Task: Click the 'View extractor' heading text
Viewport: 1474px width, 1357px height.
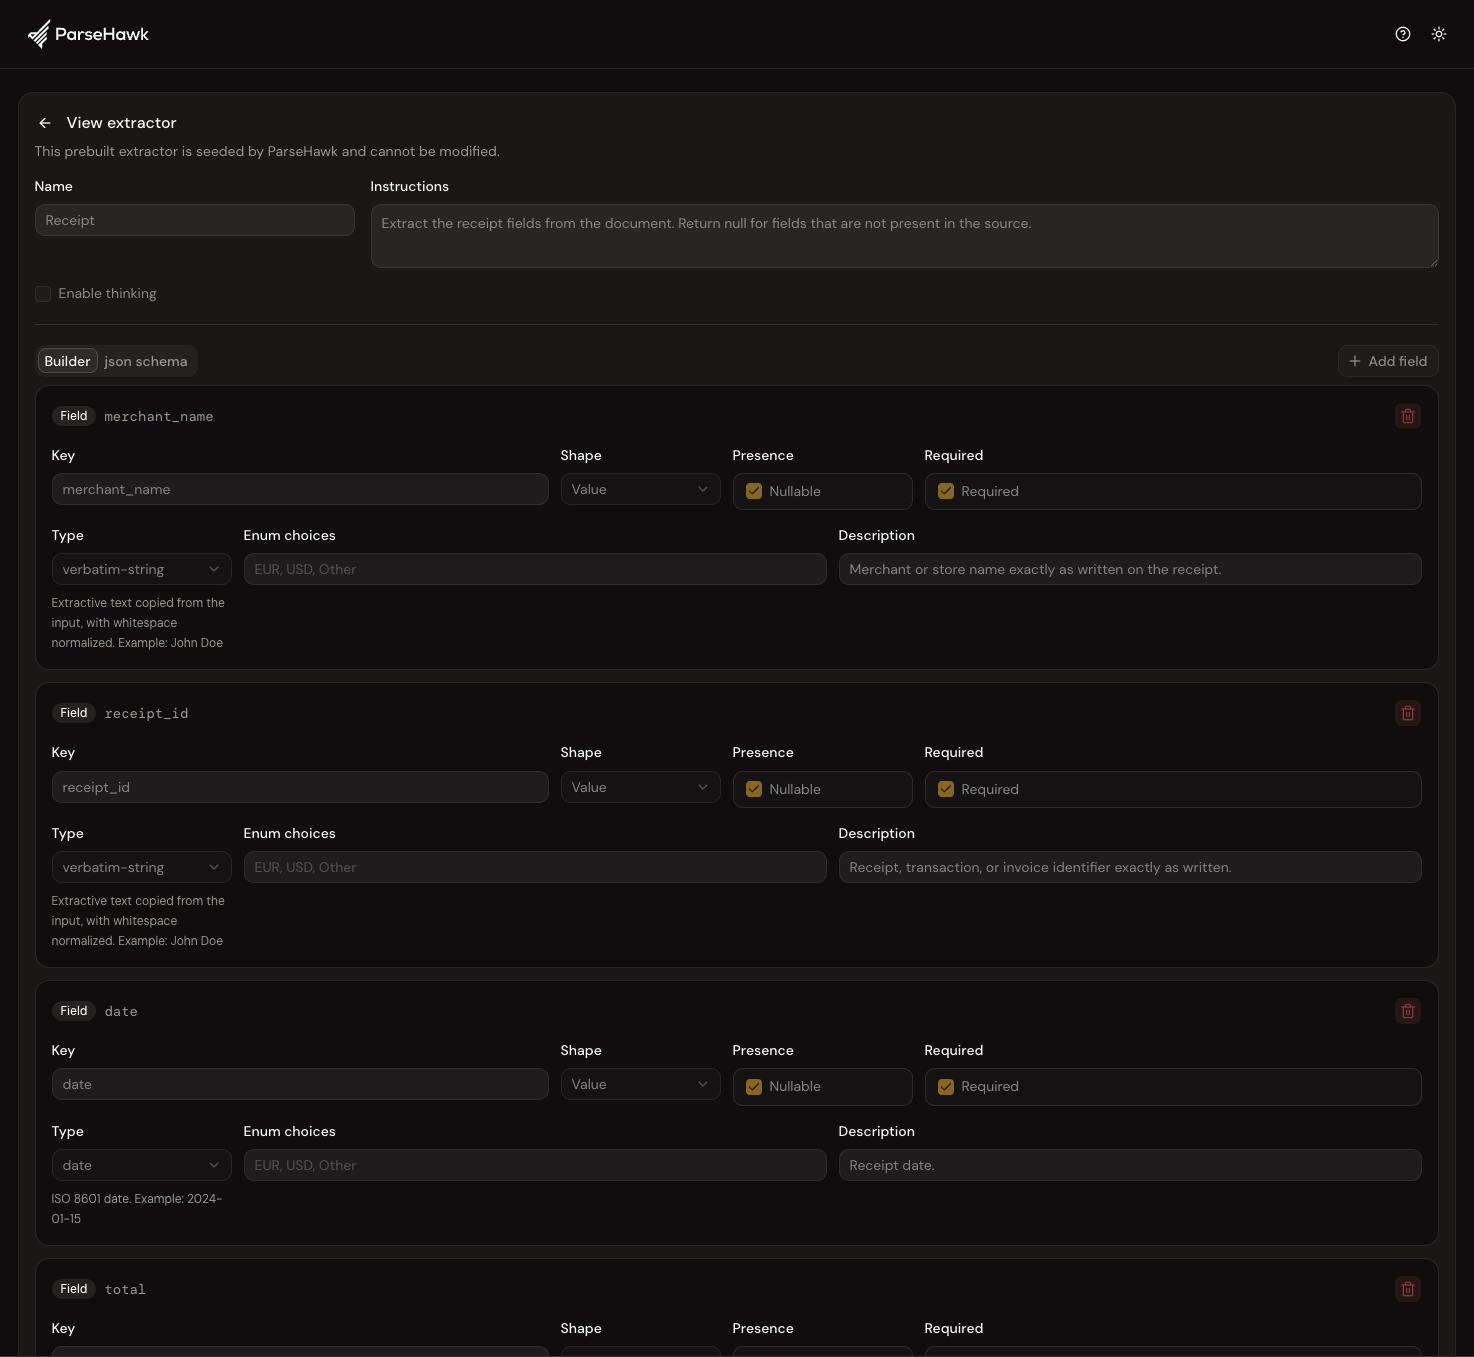Action: [x=121, y=123]
